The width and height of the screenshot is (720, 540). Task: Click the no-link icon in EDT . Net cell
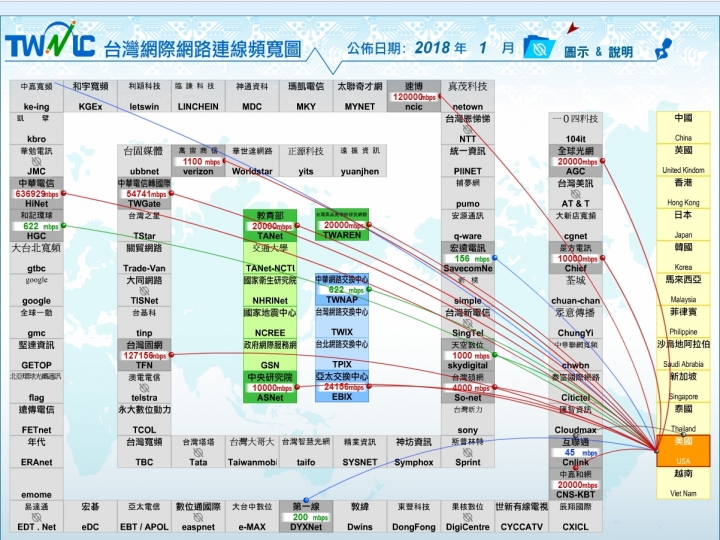pos(36,517)
